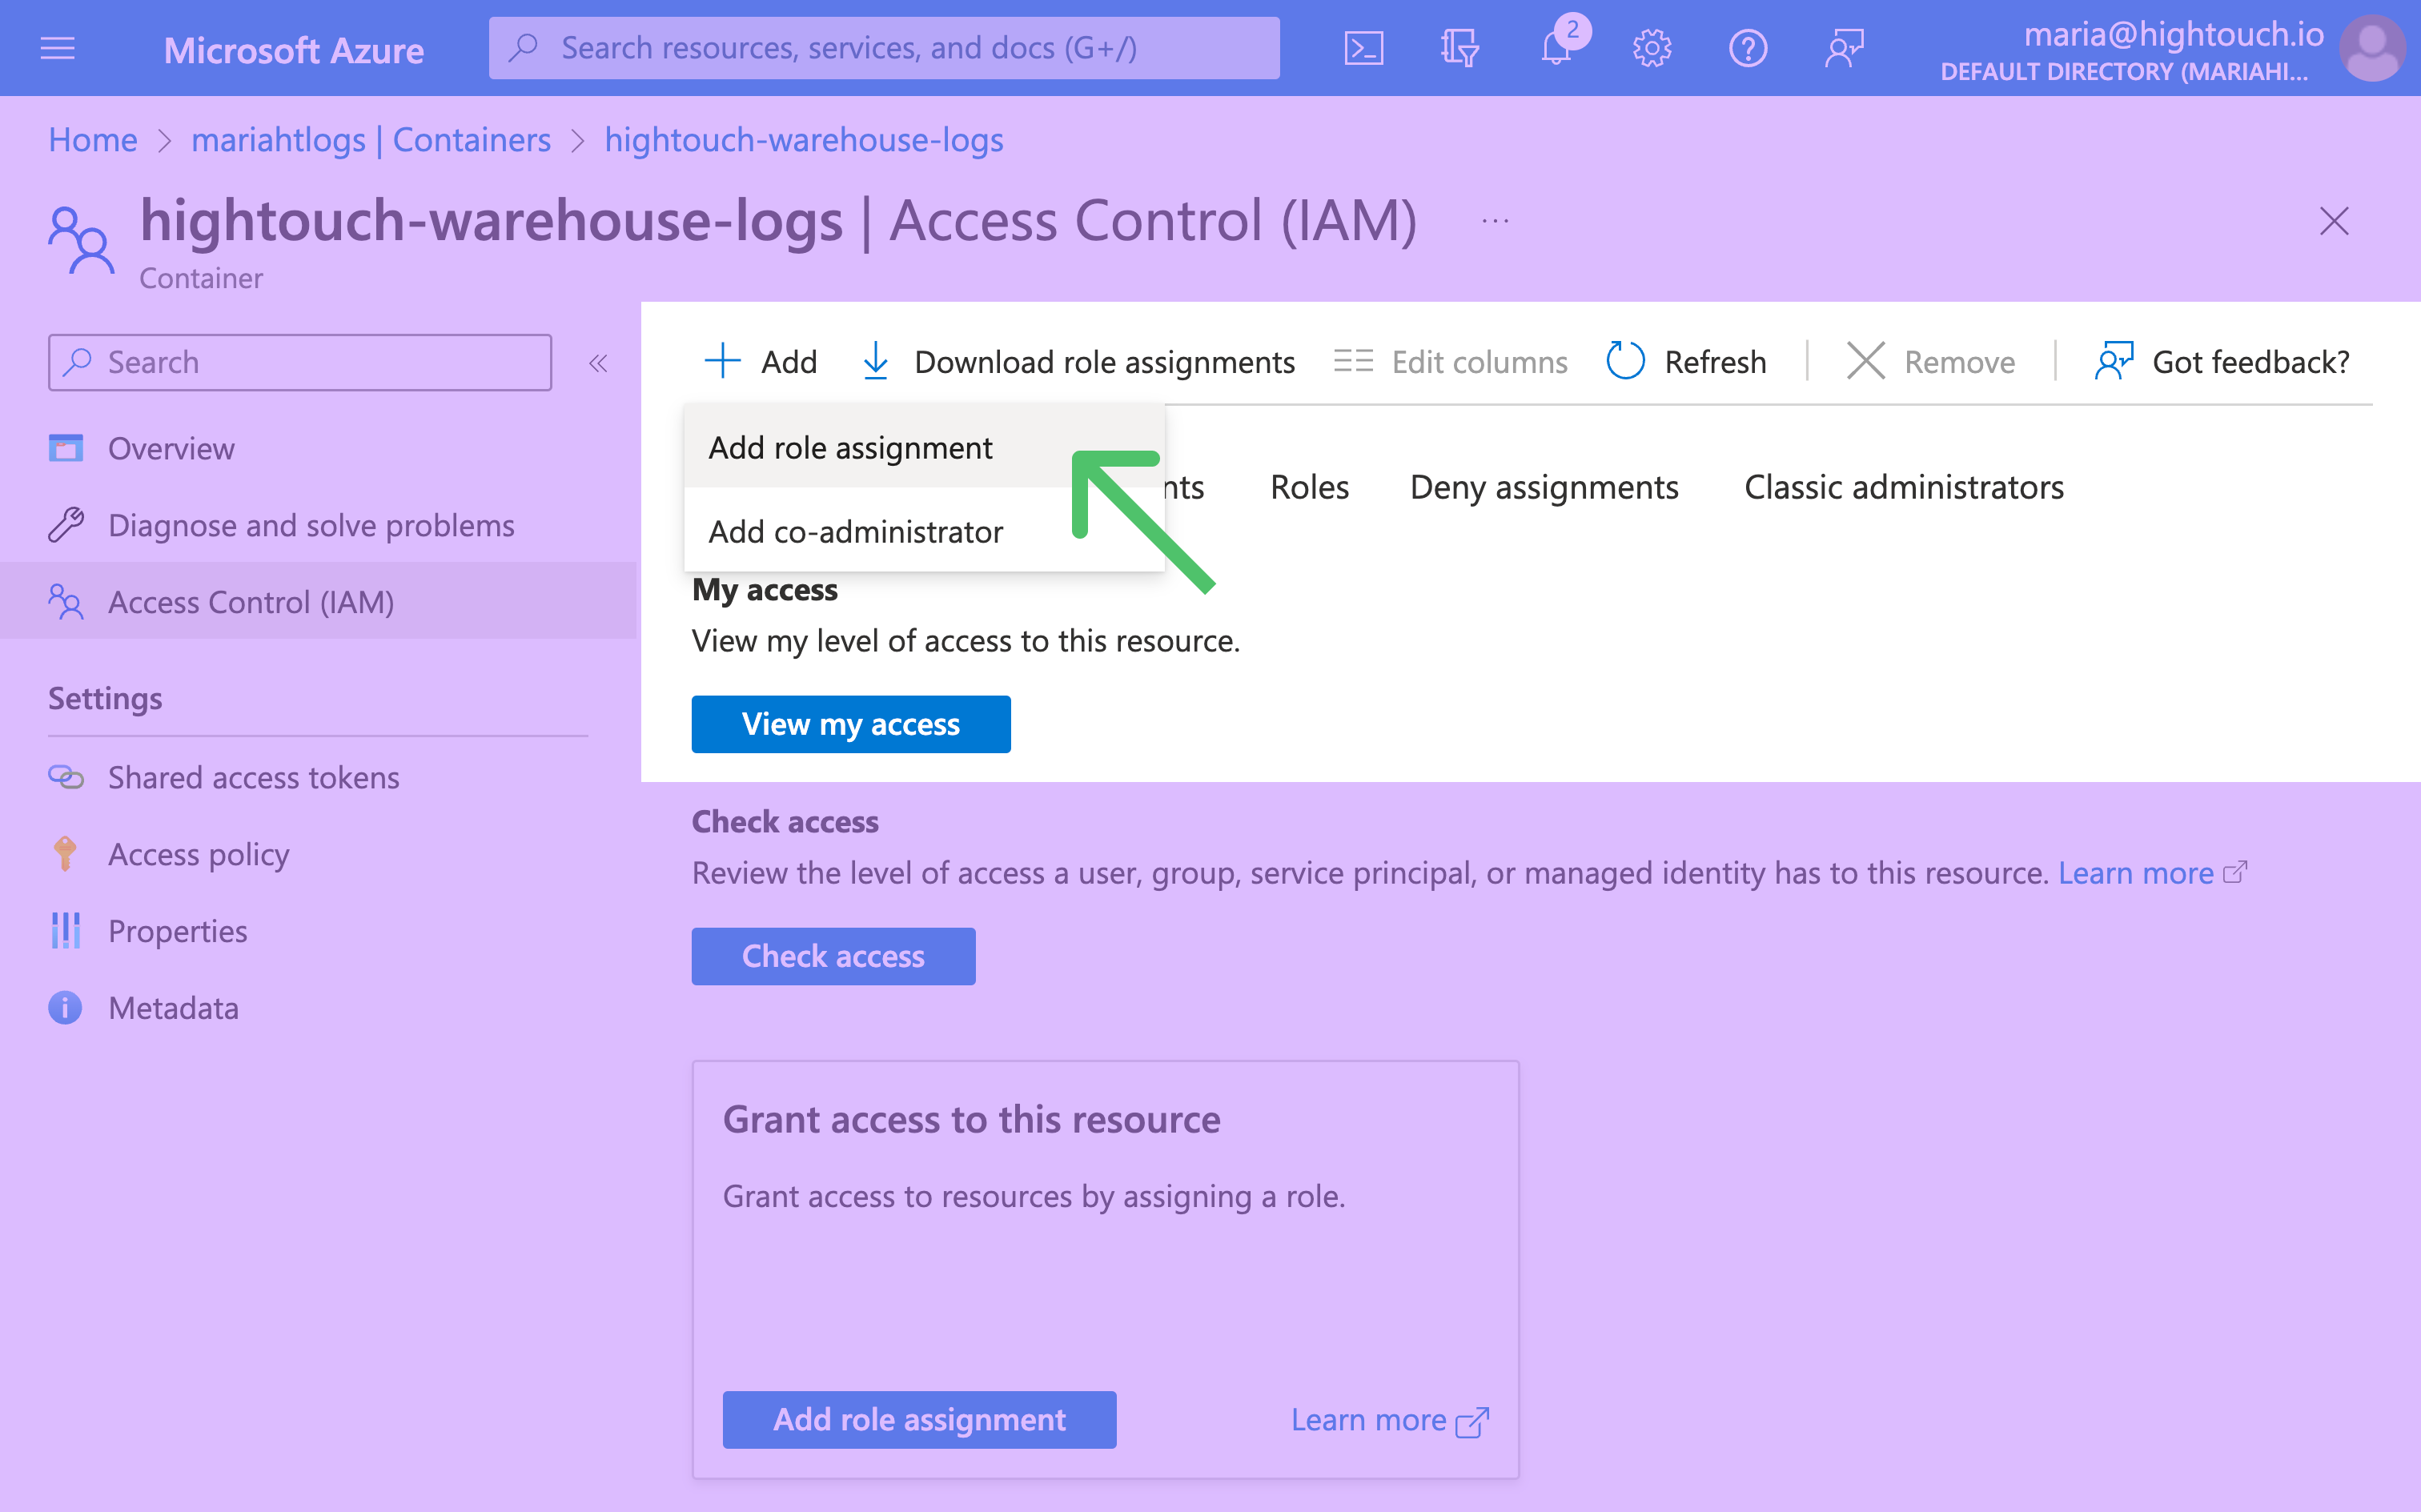Click Remove in the toolbar
Screen dimensions: 2421x1512
pos(1930,361)
